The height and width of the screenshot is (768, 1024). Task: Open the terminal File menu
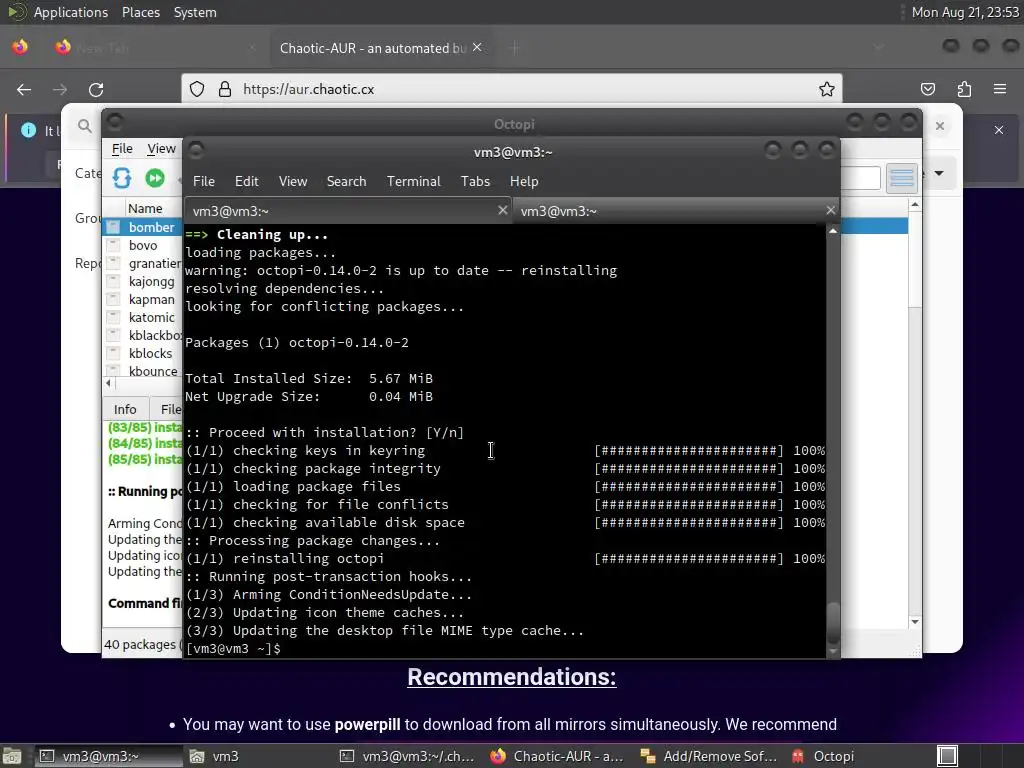point(204,182)
